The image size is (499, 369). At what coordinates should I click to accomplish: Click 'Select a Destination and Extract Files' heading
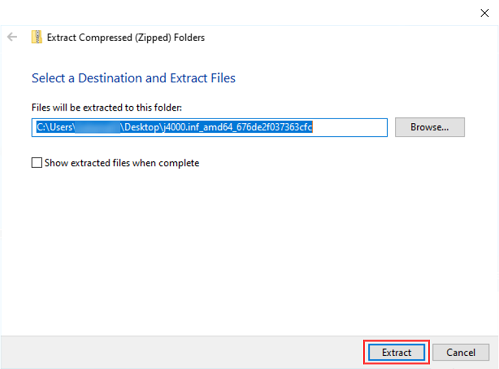coord(133,78)
